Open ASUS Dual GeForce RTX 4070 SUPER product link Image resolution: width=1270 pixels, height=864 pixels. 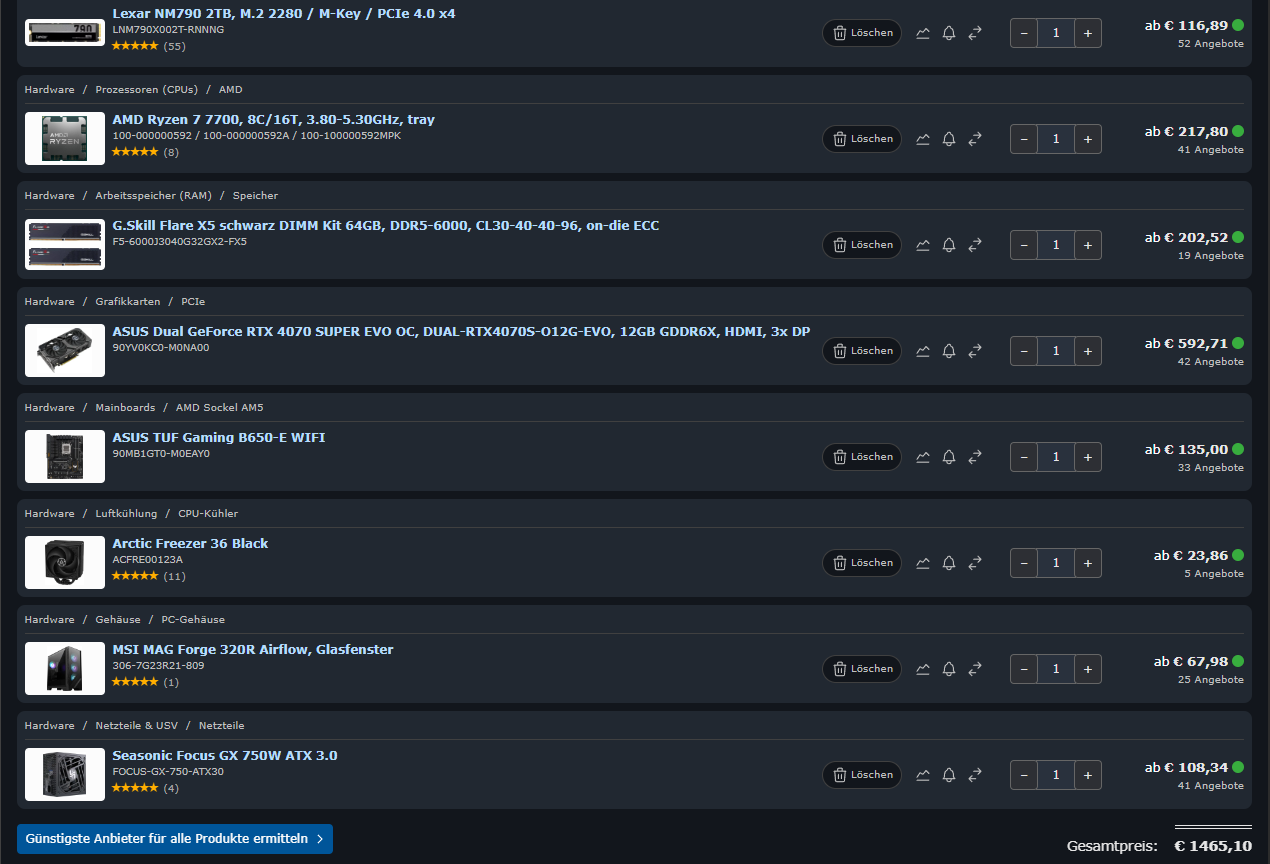(461, 331)
